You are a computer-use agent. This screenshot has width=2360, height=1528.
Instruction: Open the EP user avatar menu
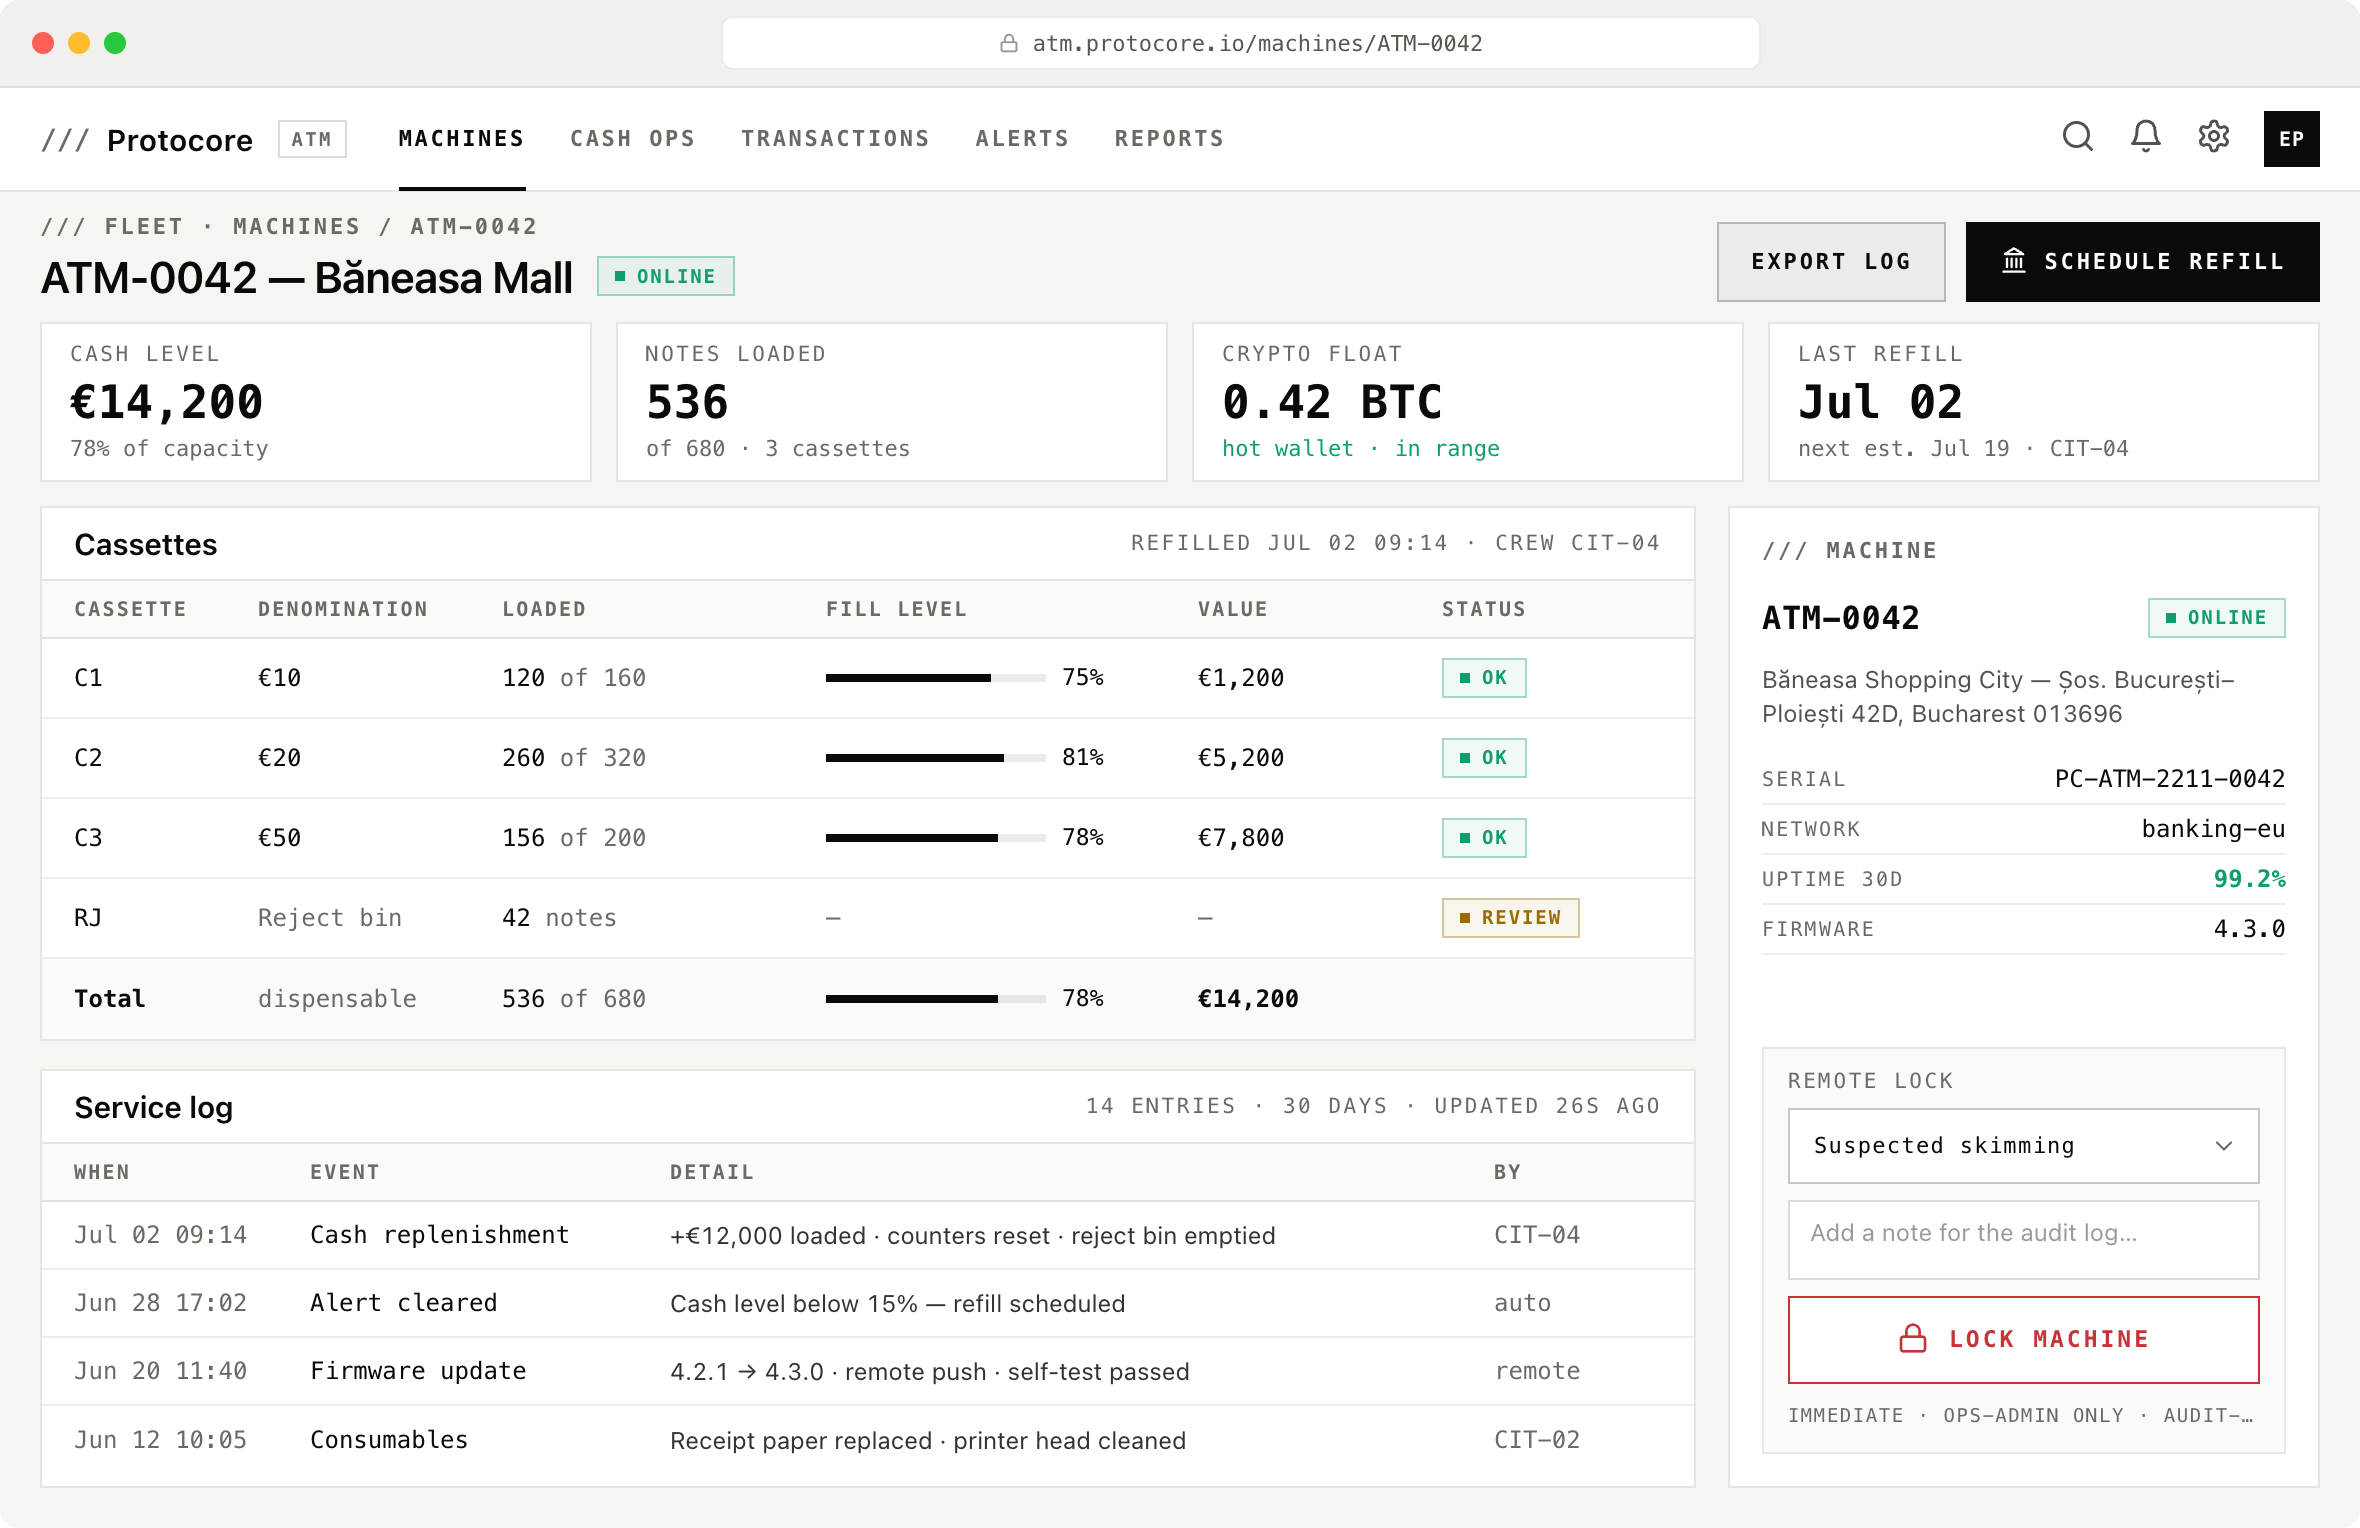(x=2291, y=139)
